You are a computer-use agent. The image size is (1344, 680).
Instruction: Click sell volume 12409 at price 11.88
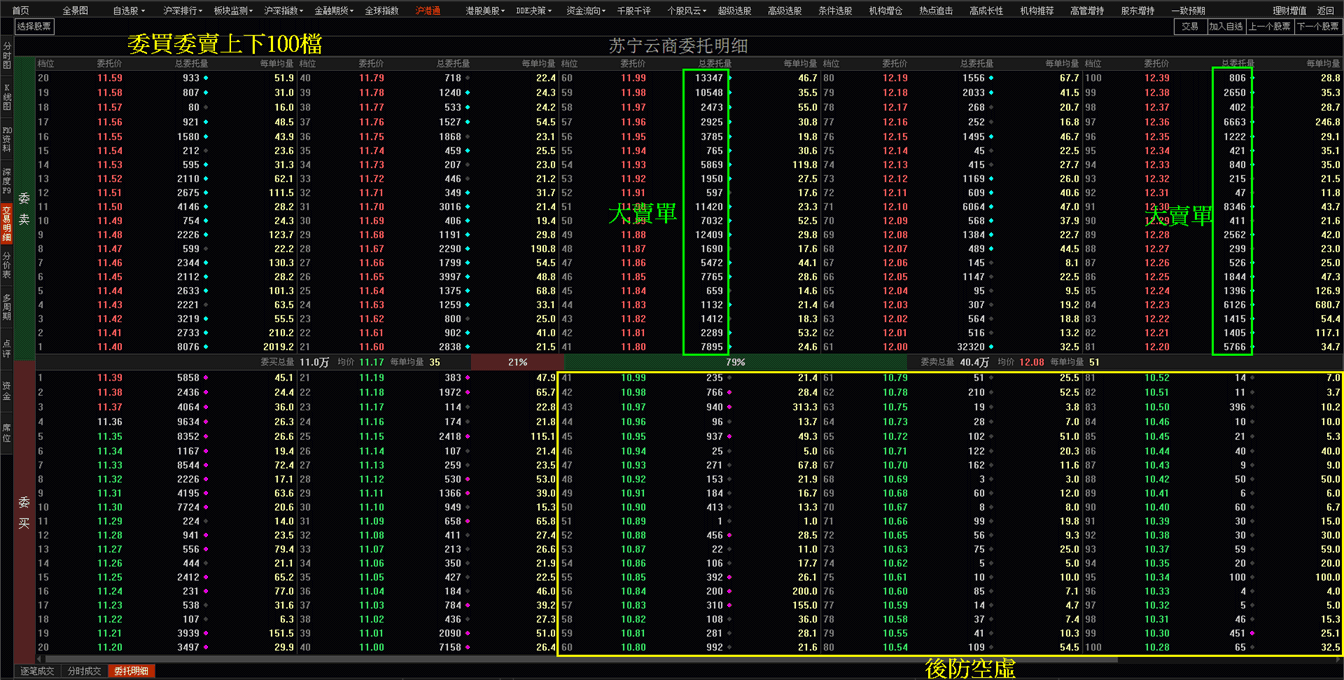pos(707,234)
